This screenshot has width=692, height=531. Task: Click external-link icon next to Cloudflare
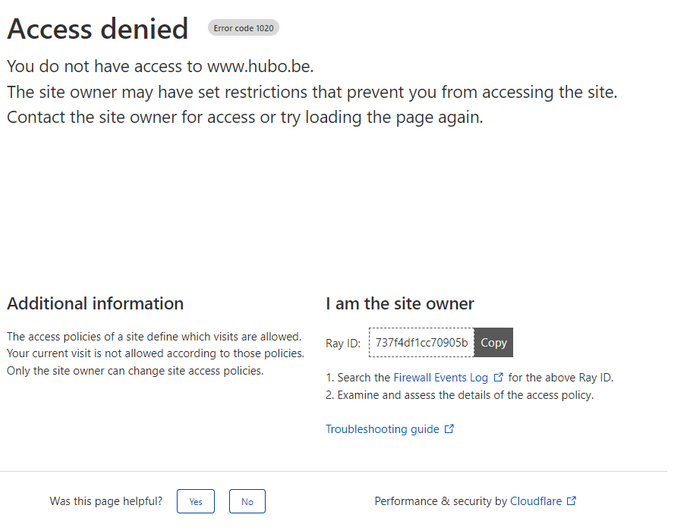tap(571, 501)
